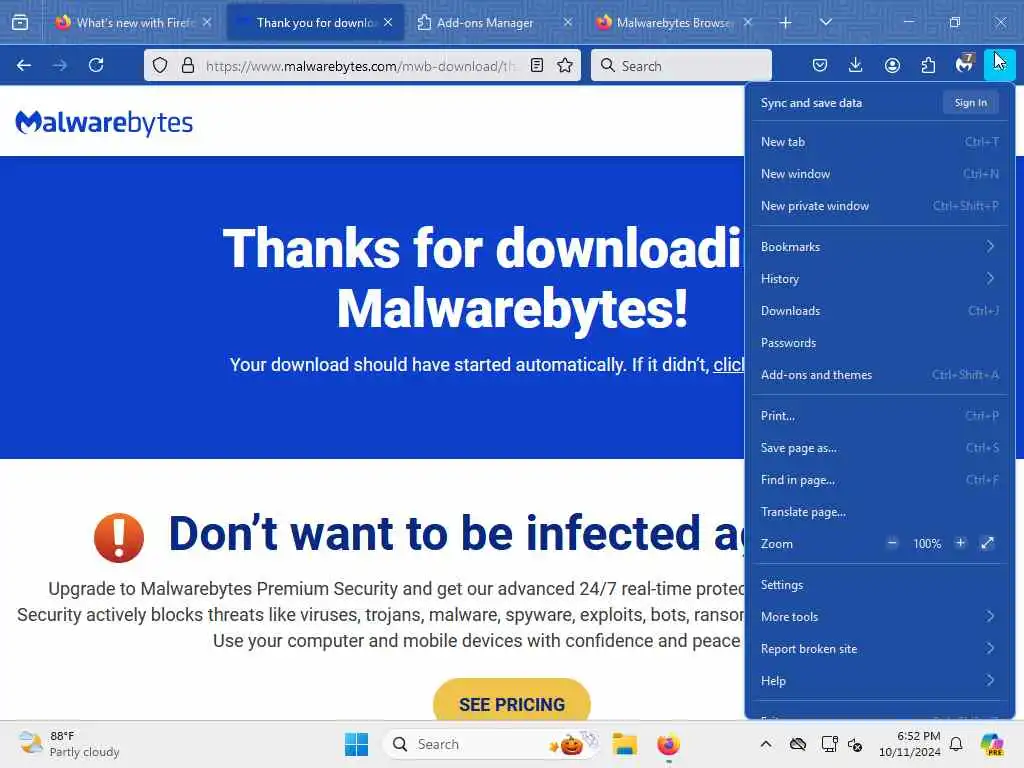
Task: Click the Malwarebytes logo
Action: [104, 122]
